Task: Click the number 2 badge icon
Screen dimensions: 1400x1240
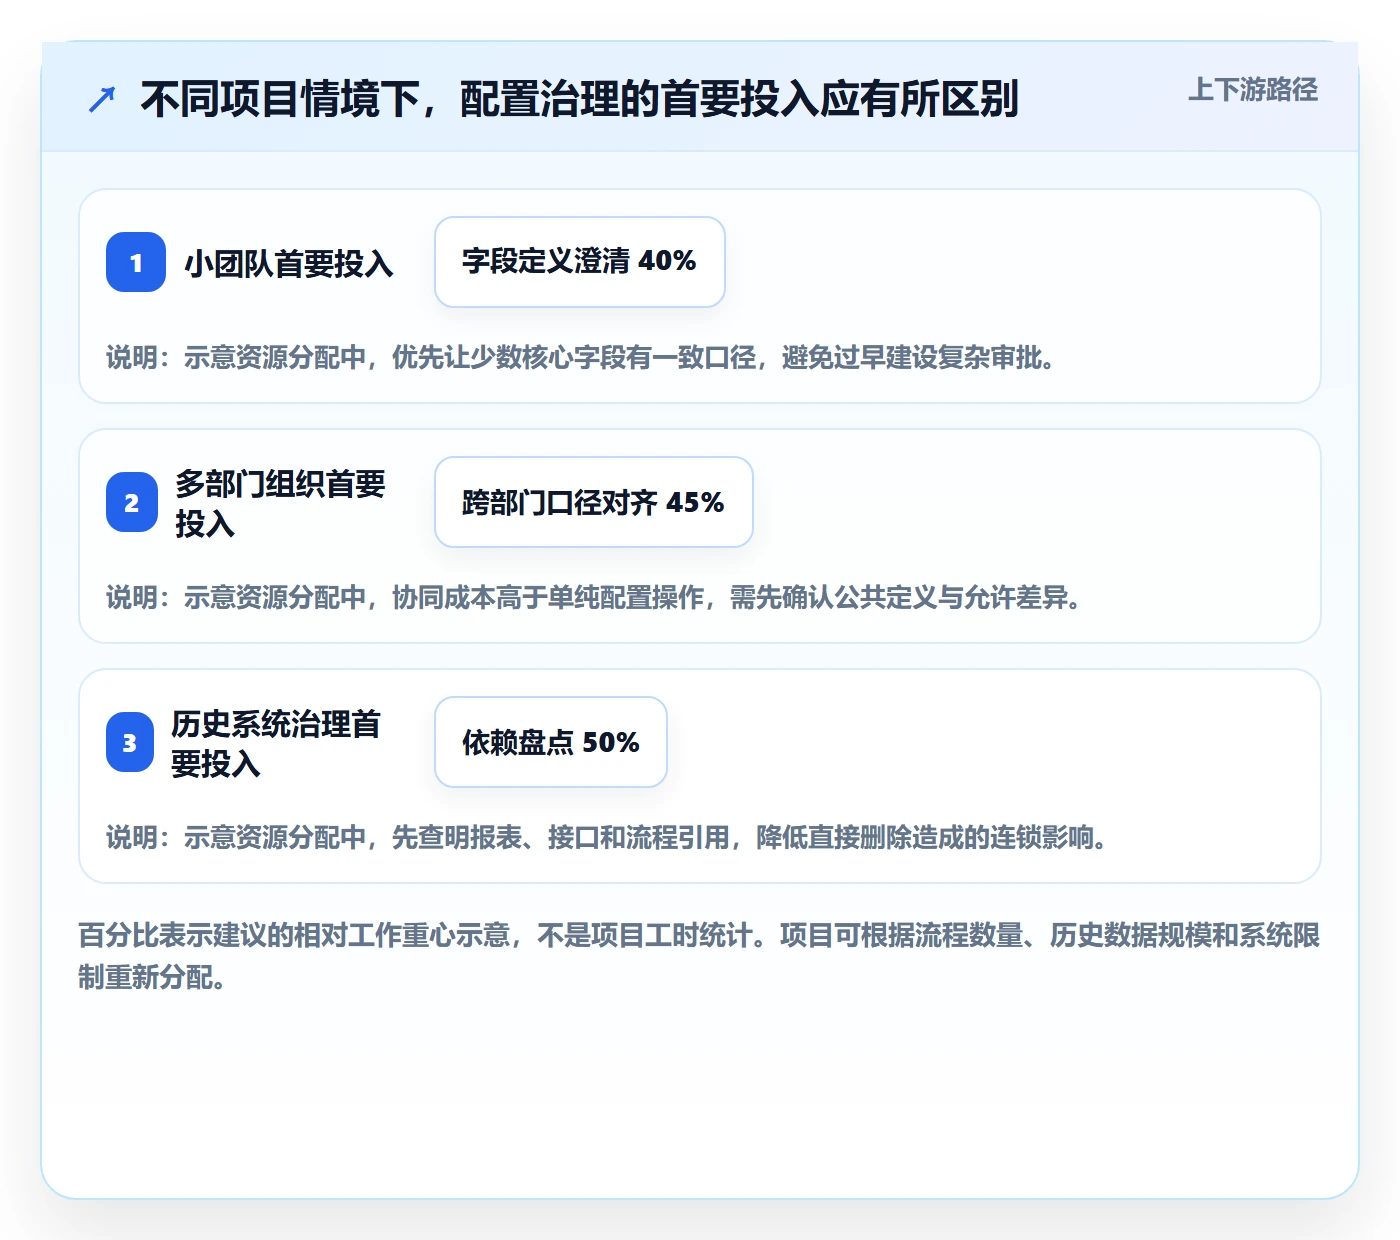Action: [132, 502]
